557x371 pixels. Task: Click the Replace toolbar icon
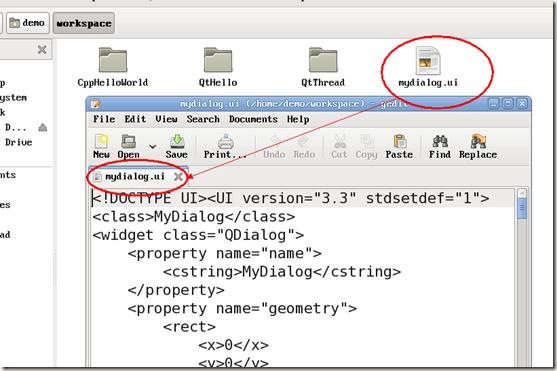(x=478, y=141)
